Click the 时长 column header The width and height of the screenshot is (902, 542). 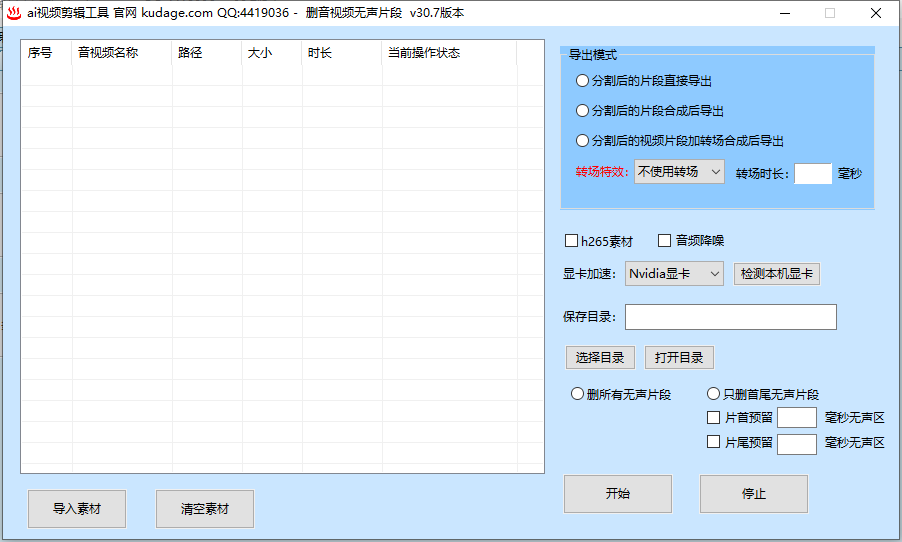[342, 53]
